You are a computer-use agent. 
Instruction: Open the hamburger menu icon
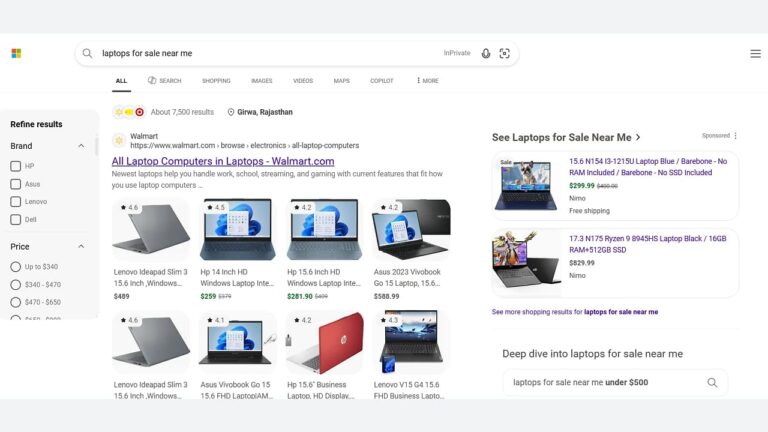(755, 53)
